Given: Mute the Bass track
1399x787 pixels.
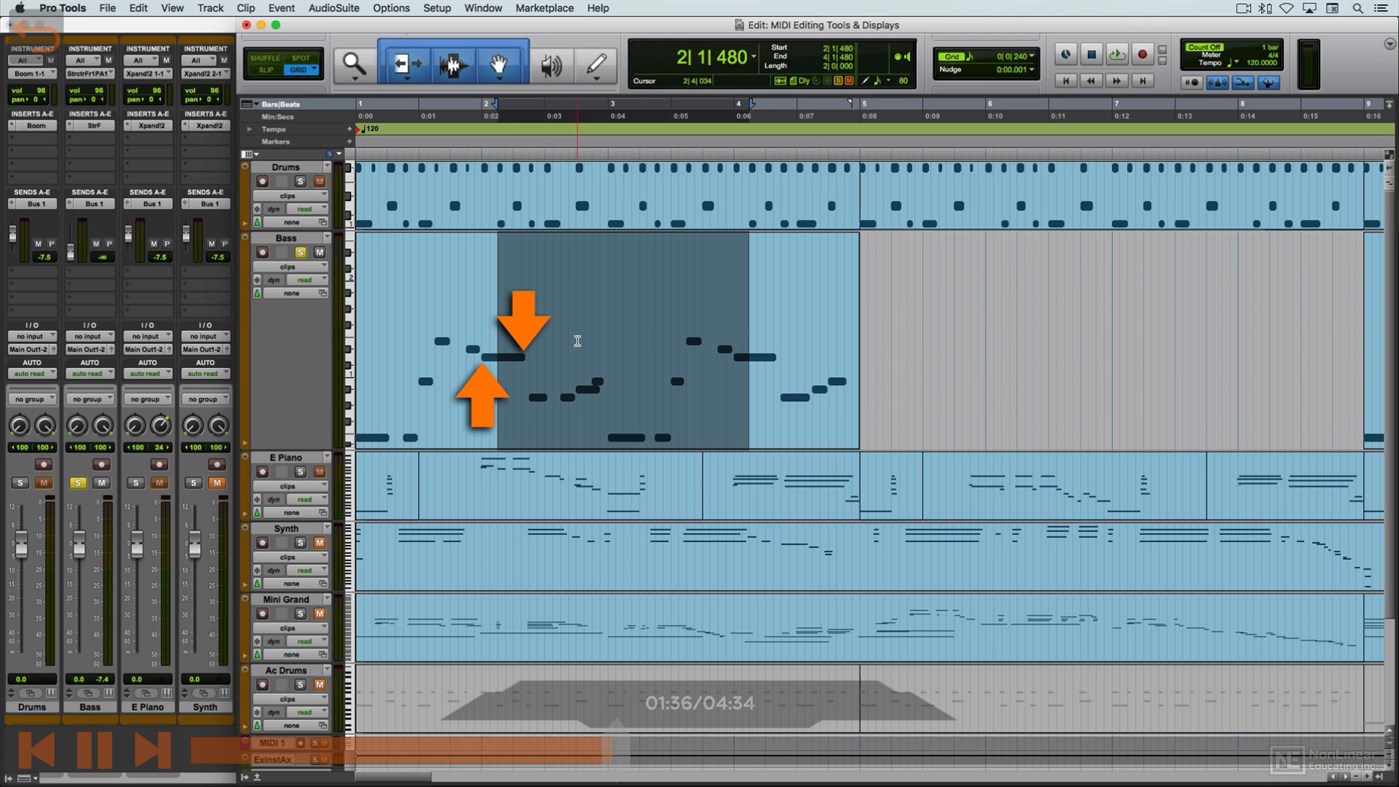Looking at the screenshot, I should tap(318, 252).
